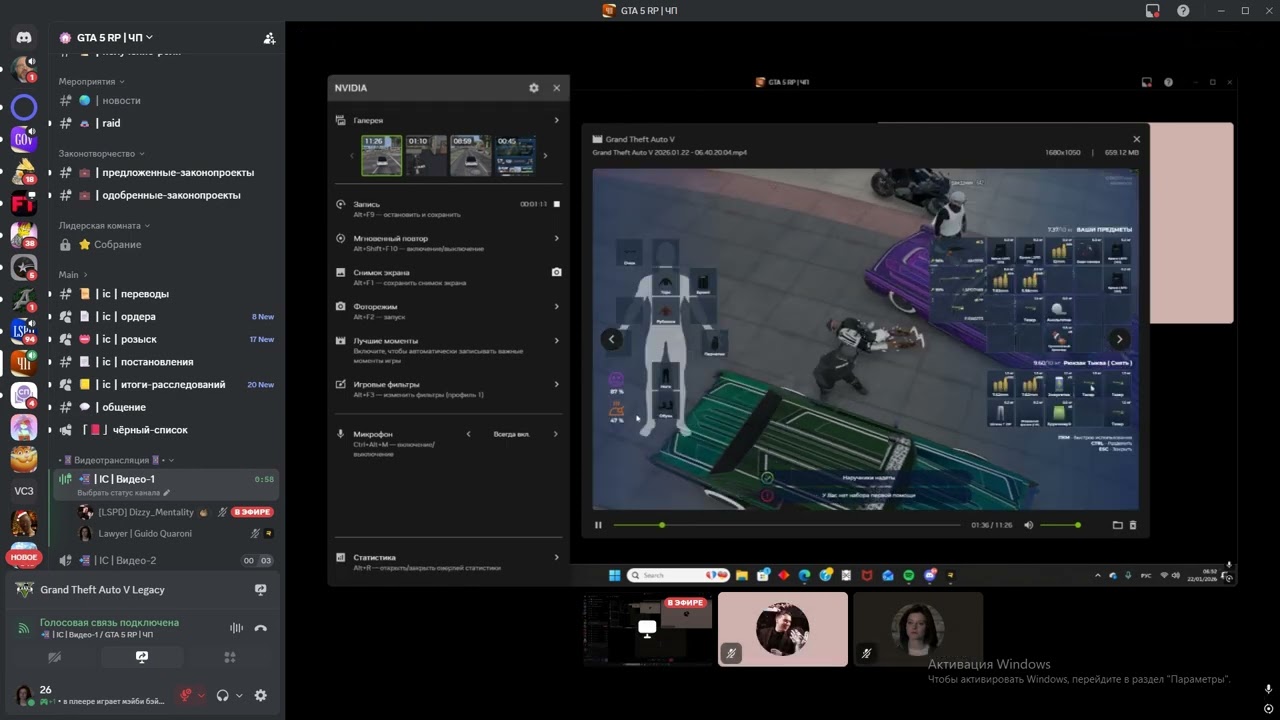Collapse the Видеотрансляция category
The width and height of the screenshot is (1280, 720).
pyautogui.click(x=117, y=460)
